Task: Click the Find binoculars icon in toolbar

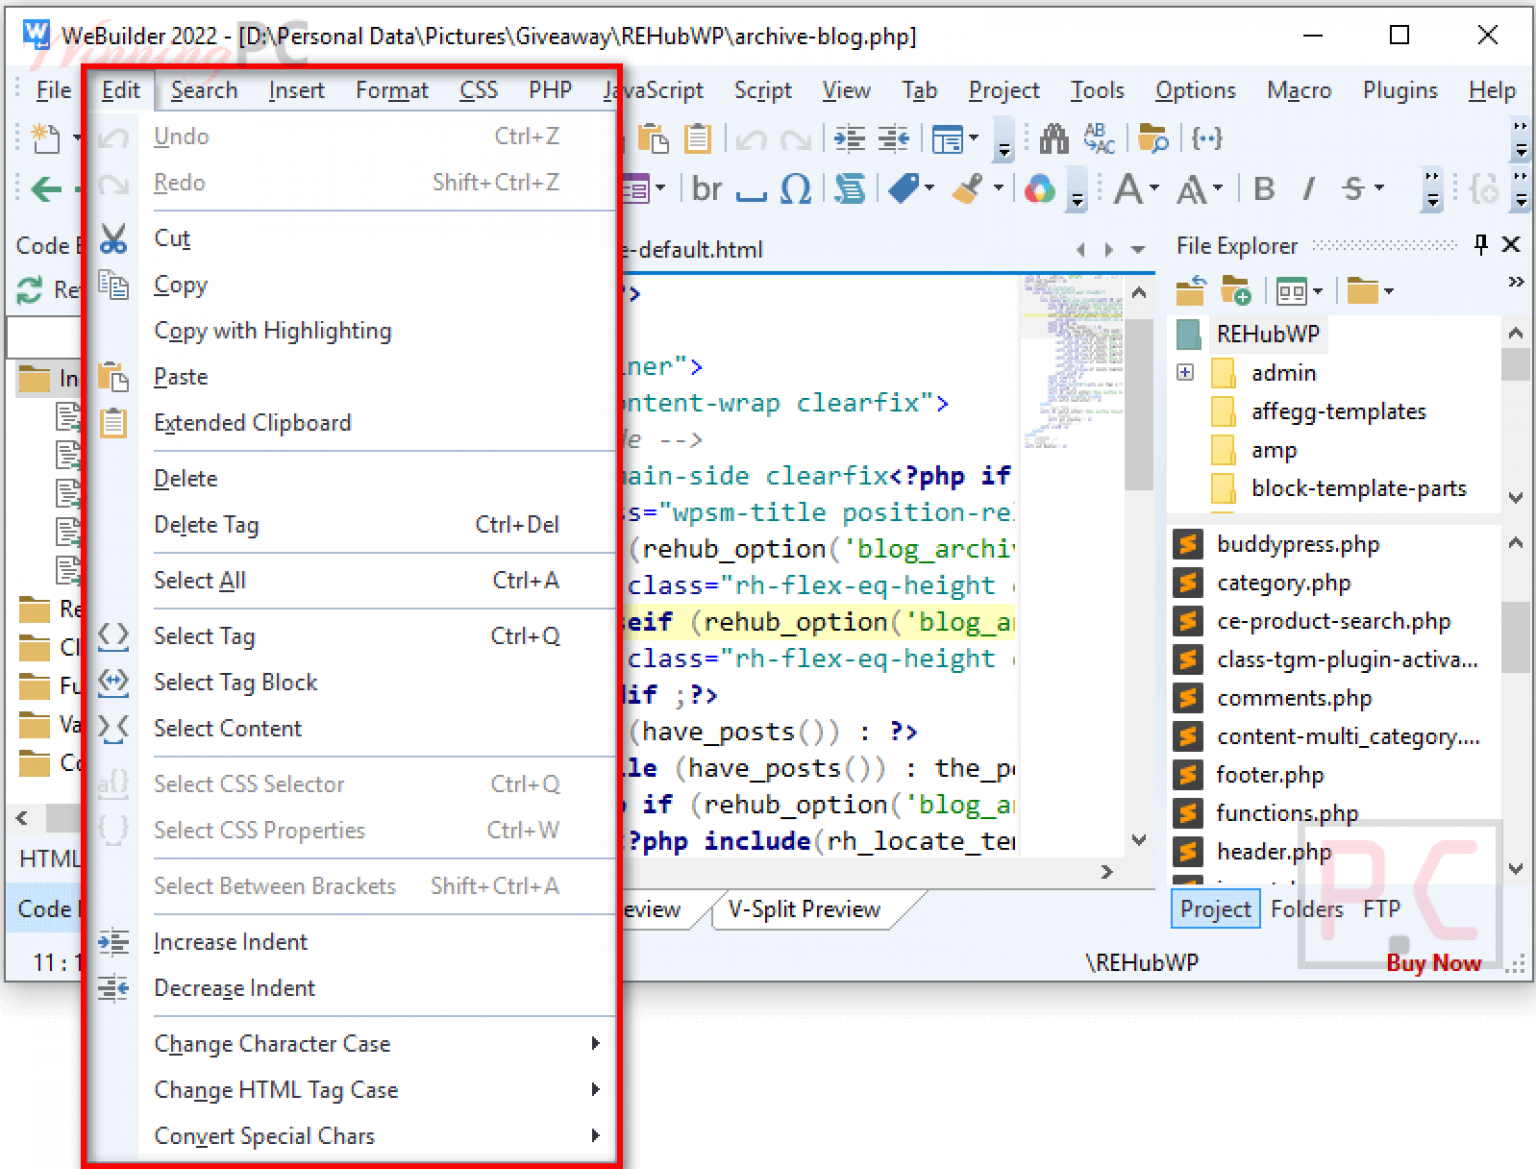Action: coord(1053,138)
